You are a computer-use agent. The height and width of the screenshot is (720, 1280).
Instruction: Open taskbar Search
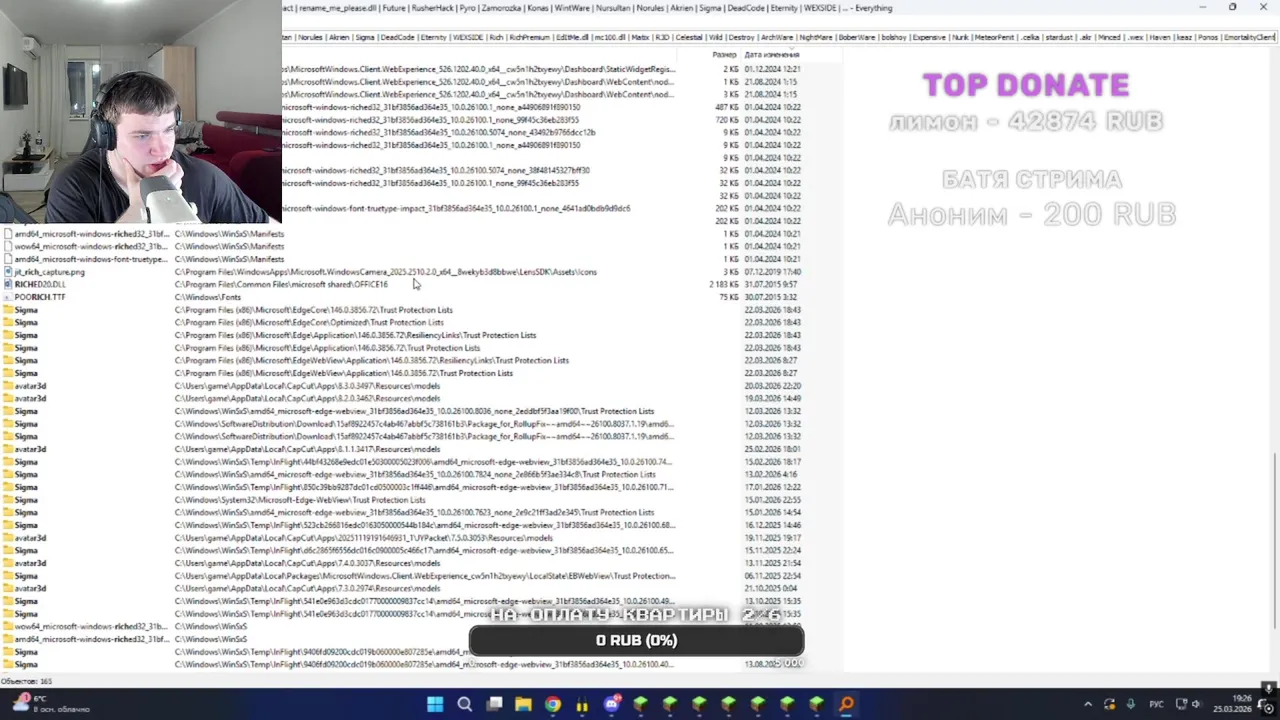465,704
